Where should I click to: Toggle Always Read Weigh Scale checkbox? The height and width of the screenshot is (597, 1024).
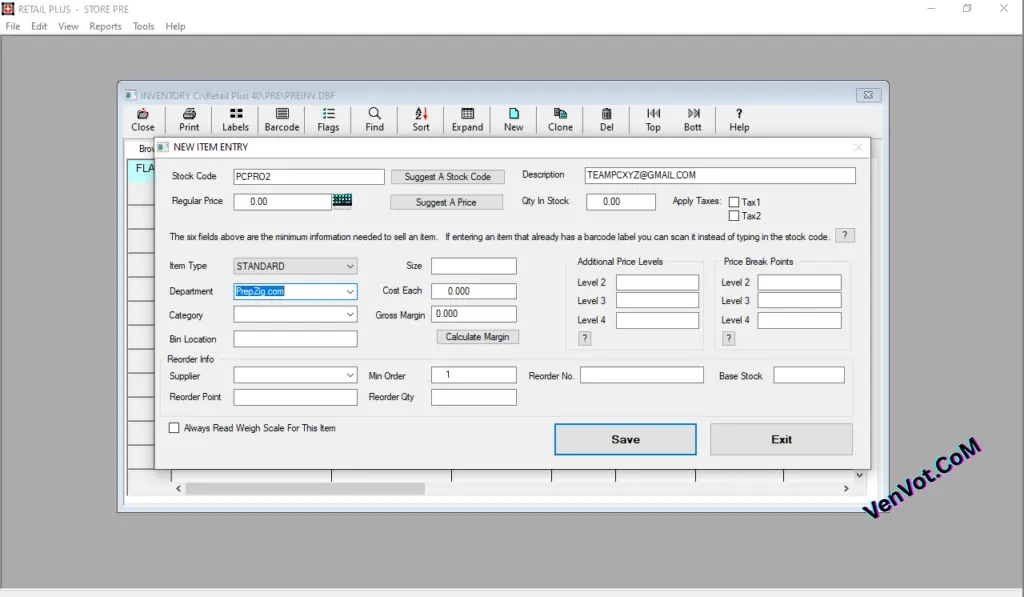pyautogui.click(x=174, y=428)
